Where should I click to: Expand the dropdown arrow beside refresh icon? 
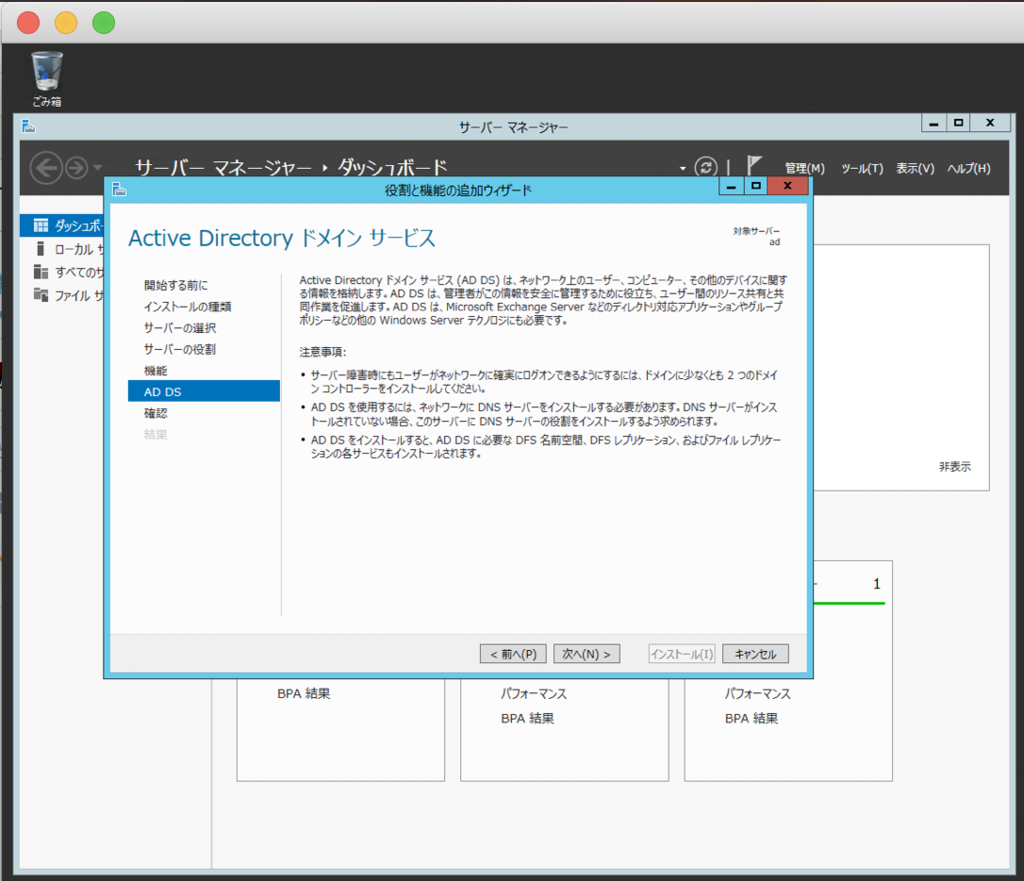tap(682, 168)
